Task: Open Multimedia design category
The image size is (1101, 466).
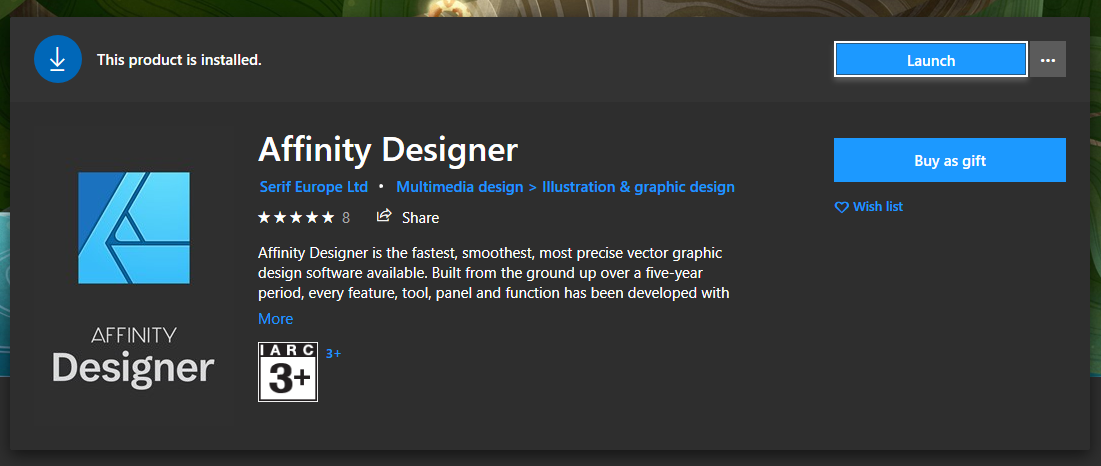Action: pos(460,187)
